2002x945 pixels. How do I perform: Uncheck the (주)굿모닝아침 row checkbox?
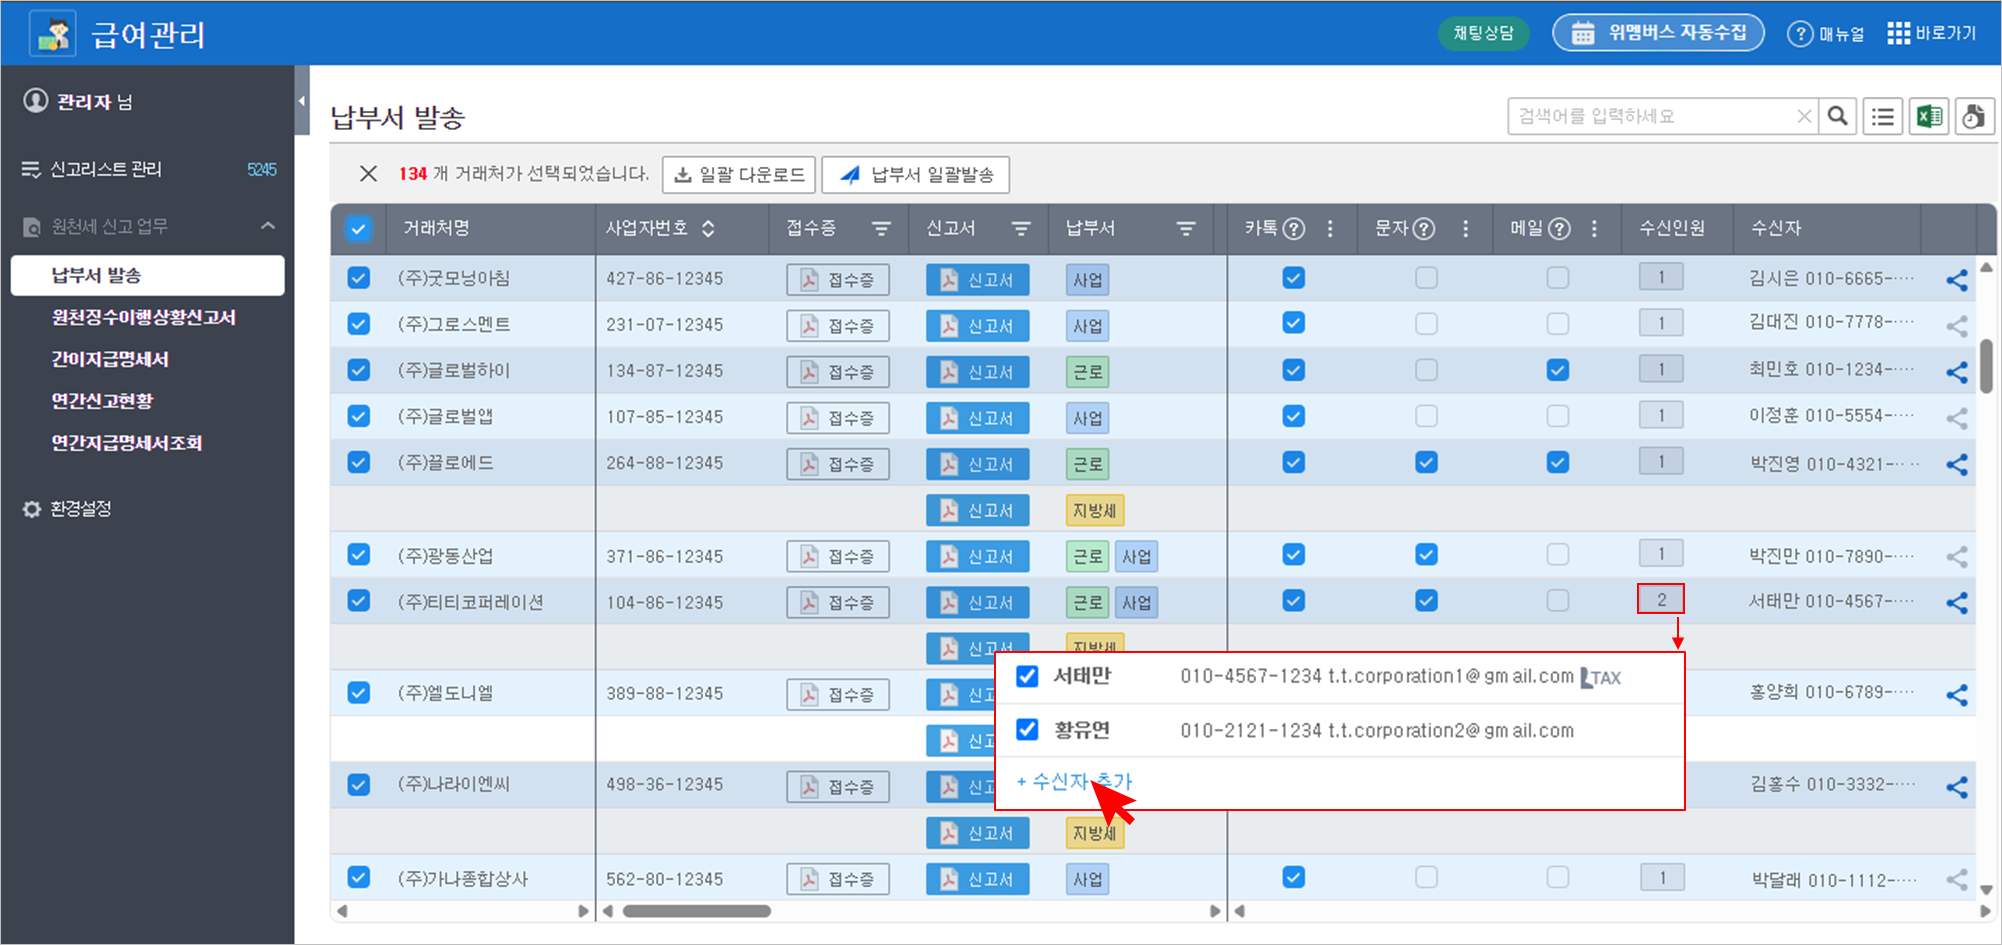[359, 278]
